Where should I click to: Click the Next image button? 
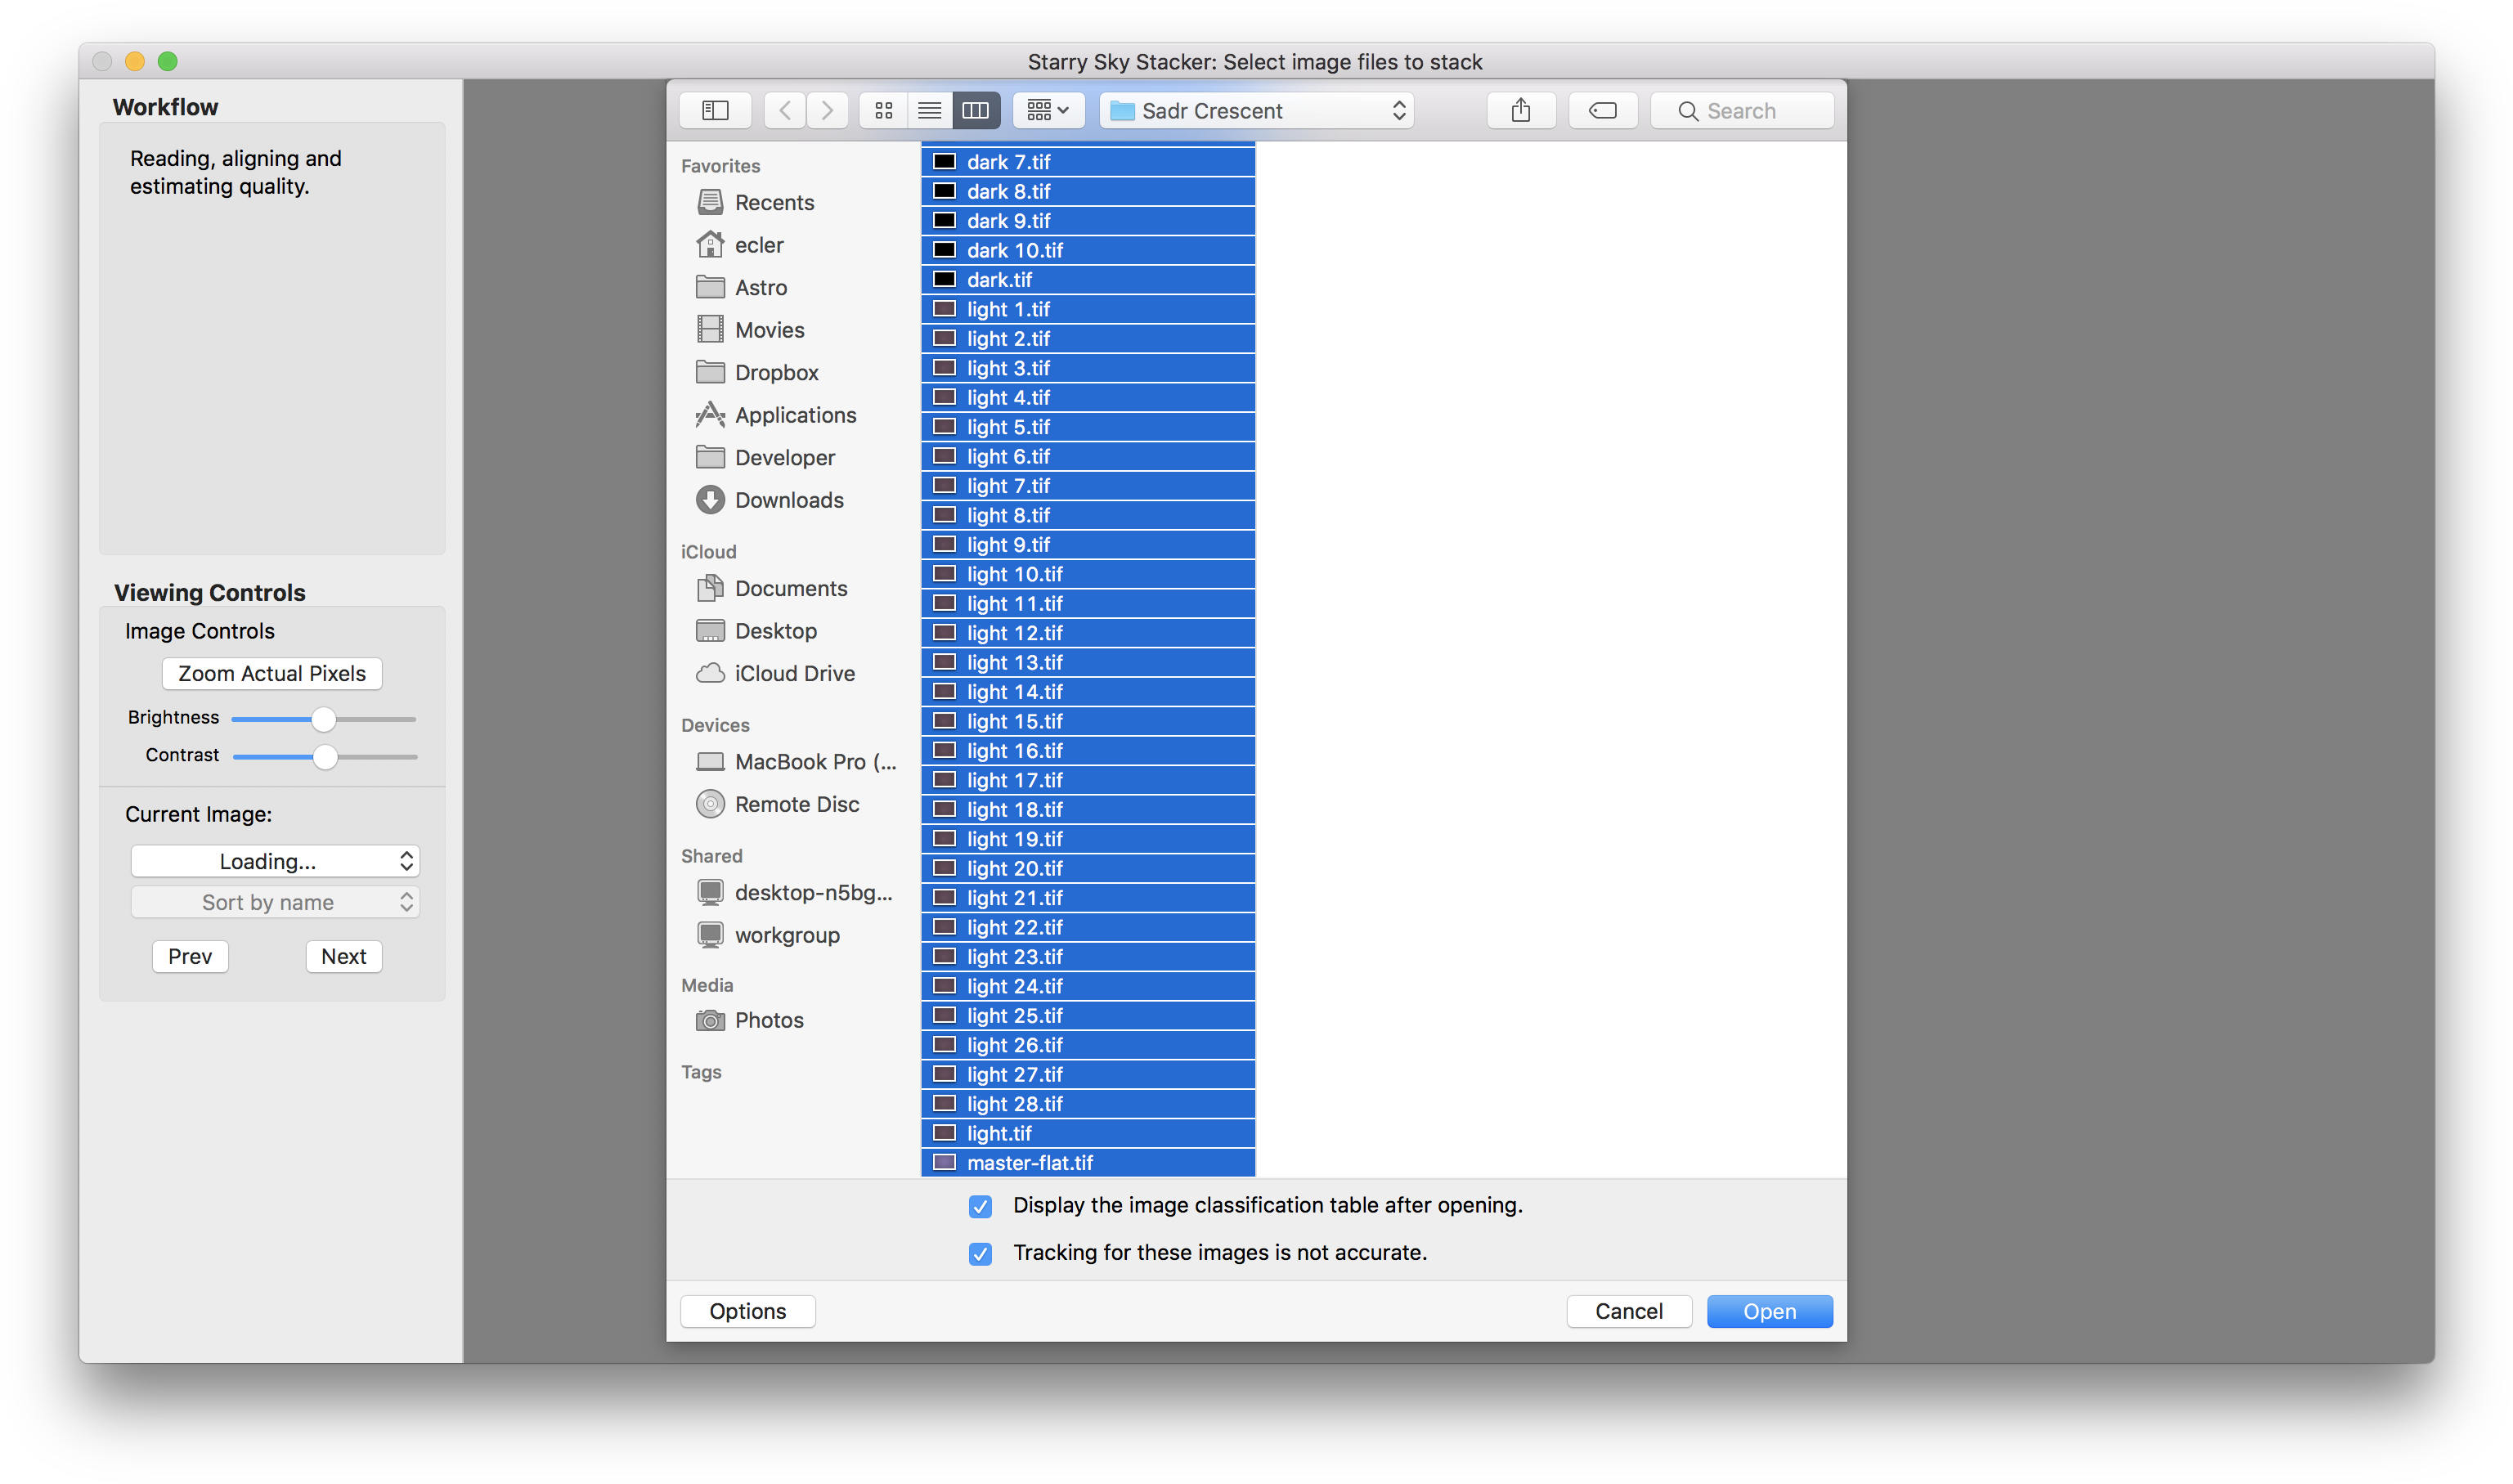tap(343, 956)
